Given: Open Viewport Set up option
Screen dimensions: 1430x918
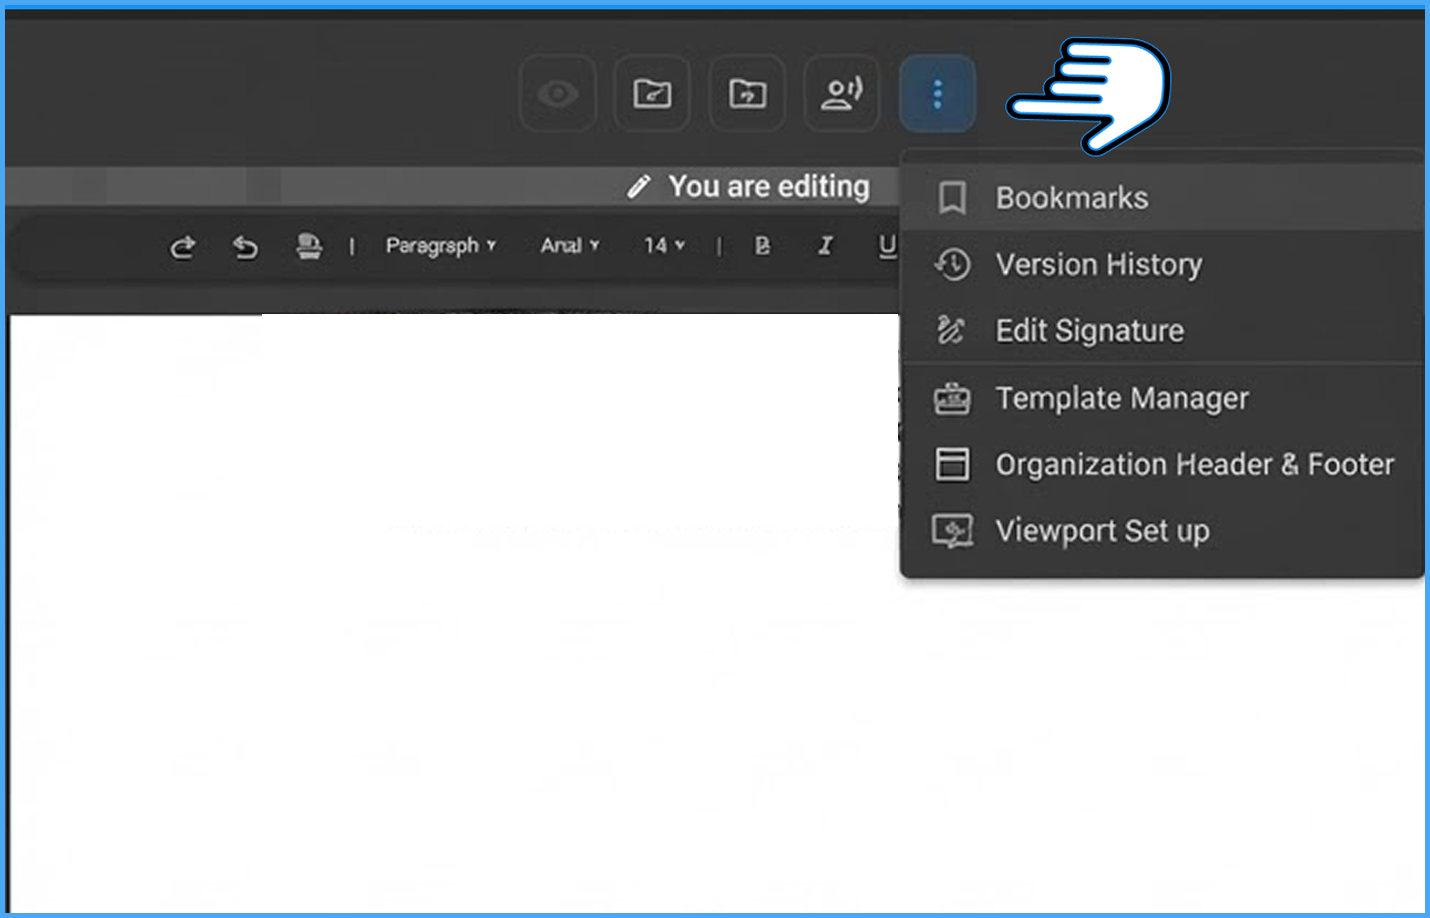Looking at the screenshot, I should point(1162,530).
